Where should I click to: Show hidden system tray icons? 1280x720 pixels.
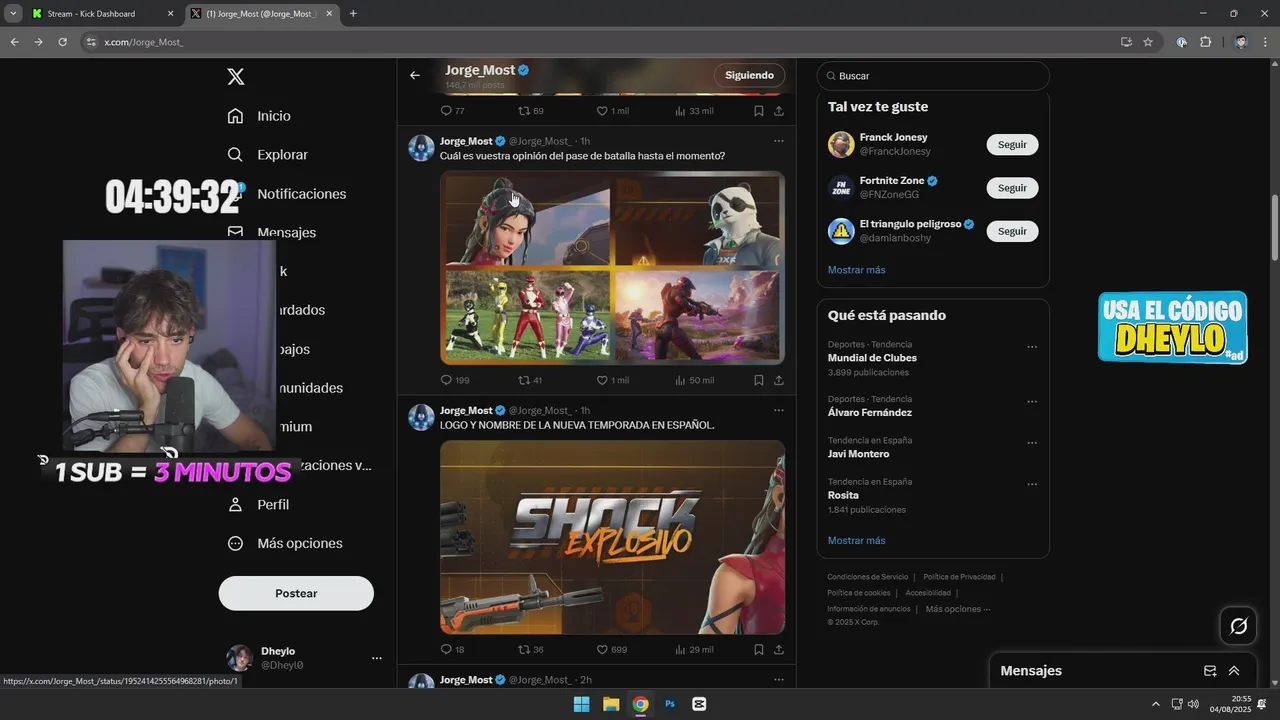point(1156,704)
